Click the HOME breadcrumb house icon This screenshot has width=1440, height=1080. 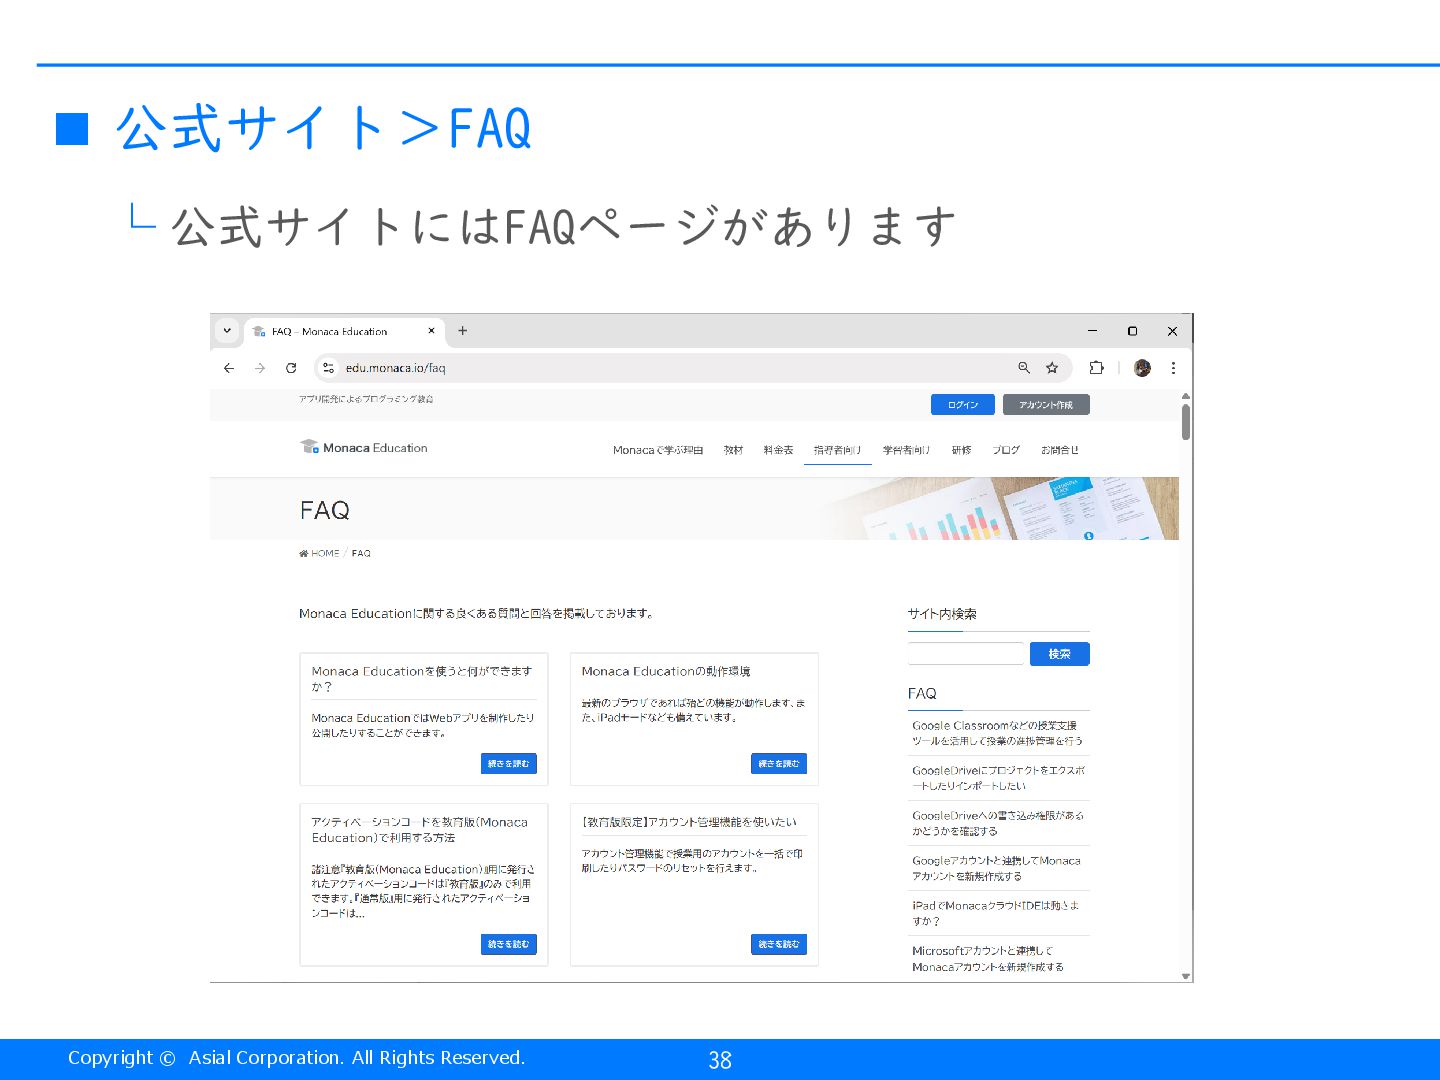(x=303, y=553)
